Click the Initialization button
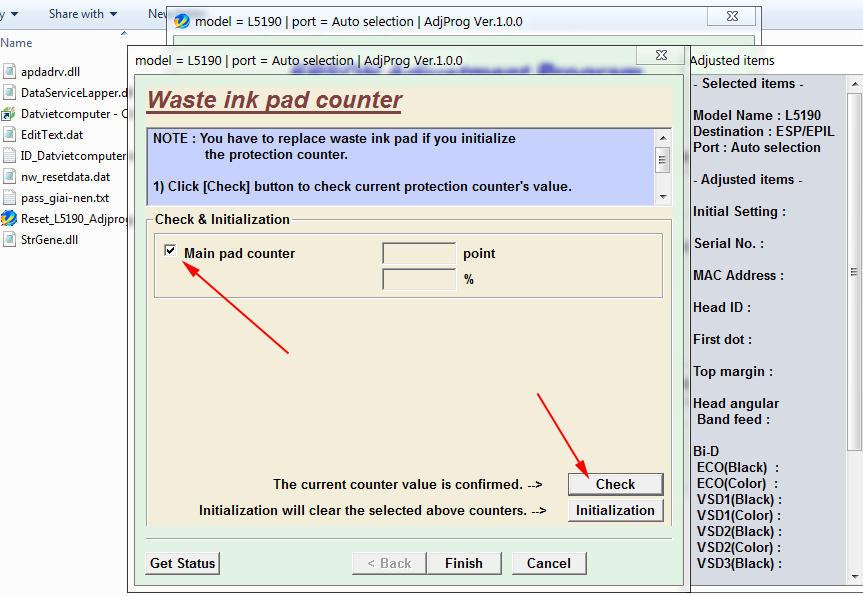The height and width of the screenshot is (596, 863). tap(615, 510)
